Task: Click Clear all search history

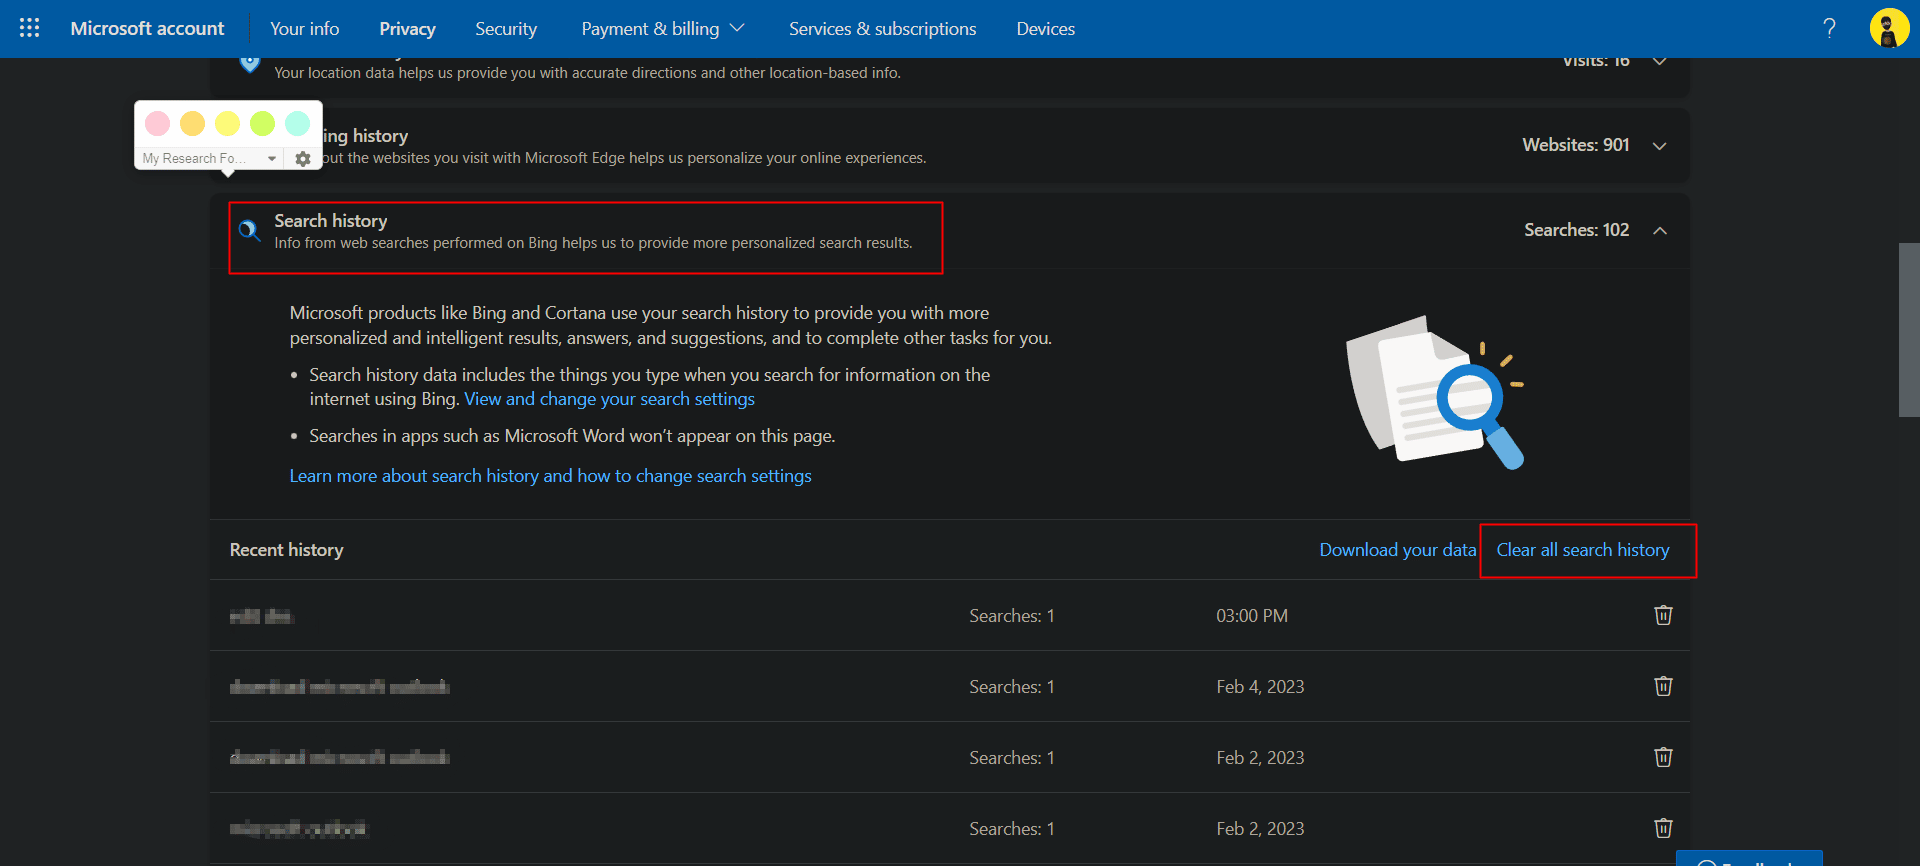Action: [1583, 550]
